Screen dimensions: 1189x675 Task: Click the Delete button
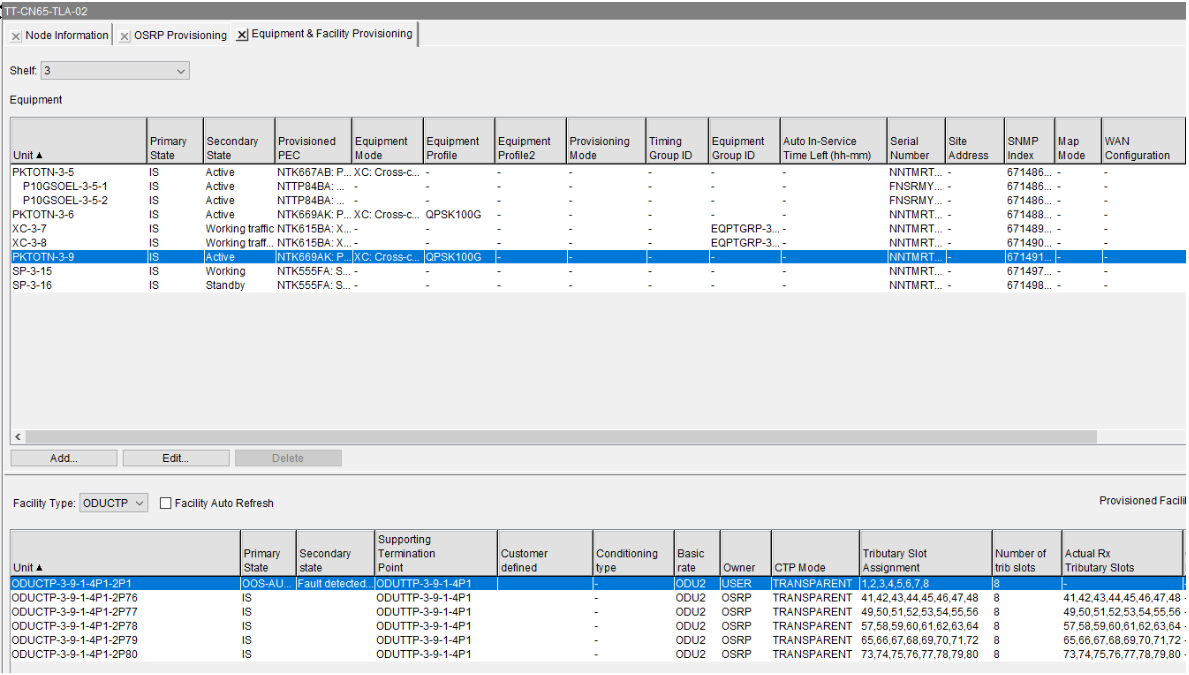[x=288, y=458]
